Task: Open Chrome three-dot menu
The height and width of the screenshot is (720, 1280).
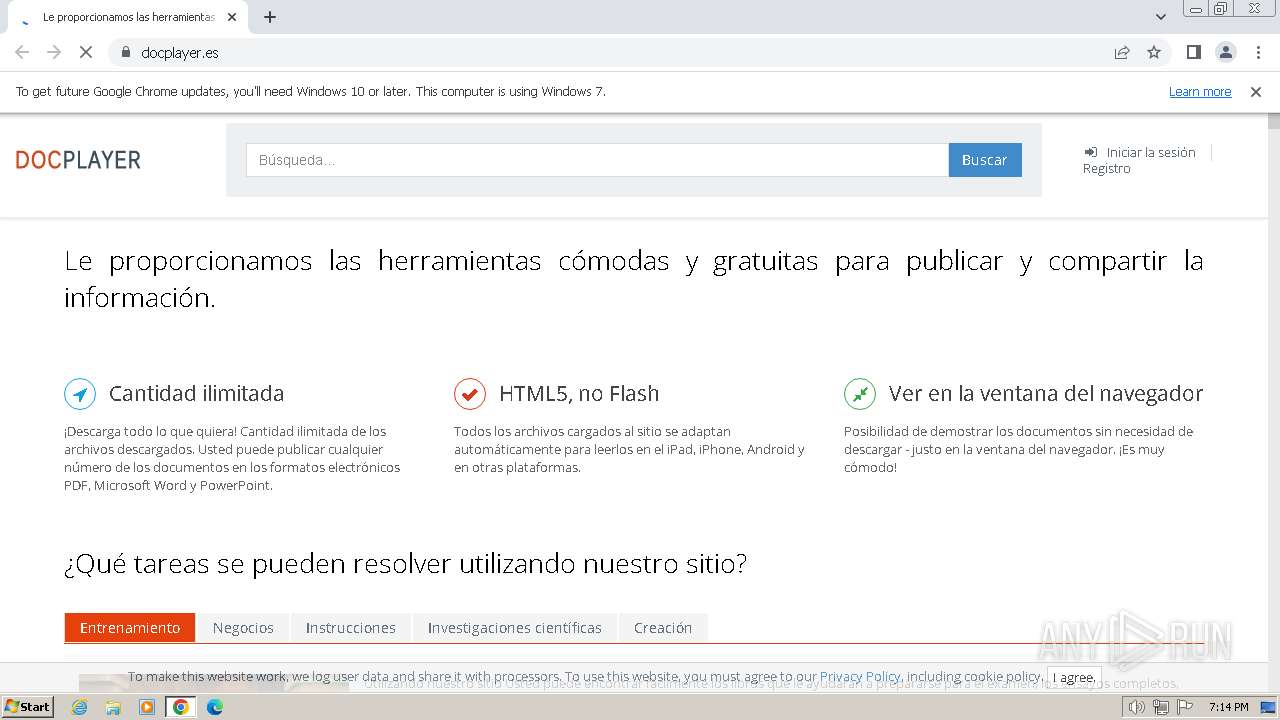Action: [1258, 52]
